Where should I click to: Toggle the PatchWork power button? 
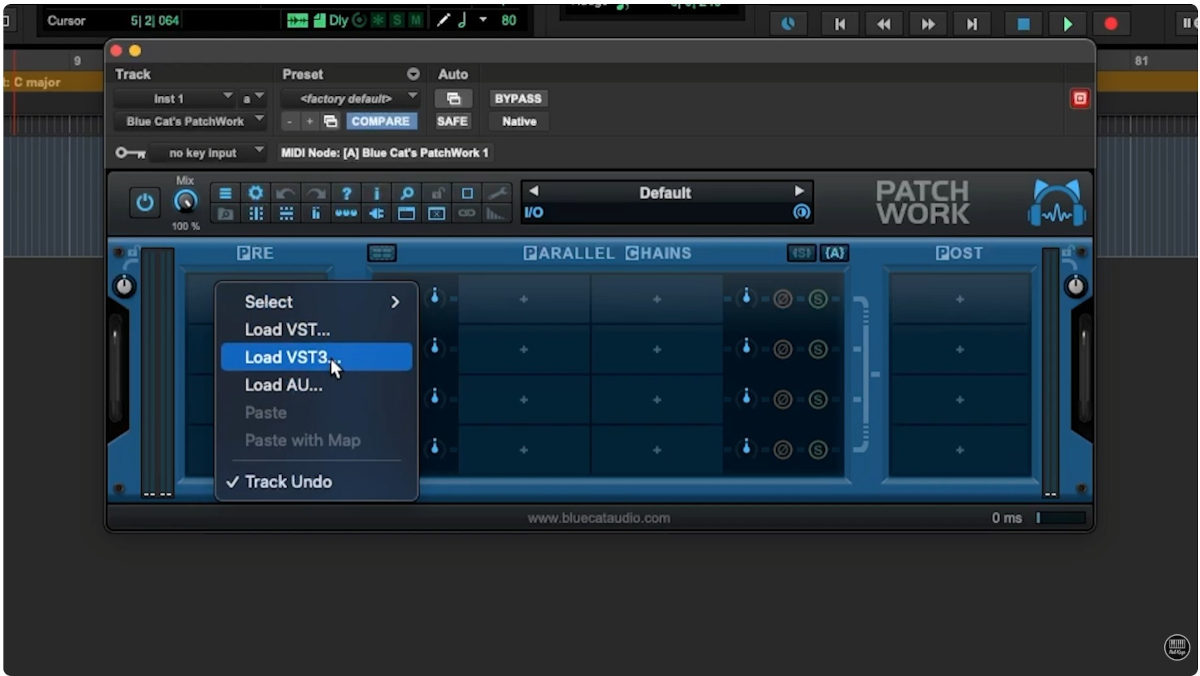point(145,203)
